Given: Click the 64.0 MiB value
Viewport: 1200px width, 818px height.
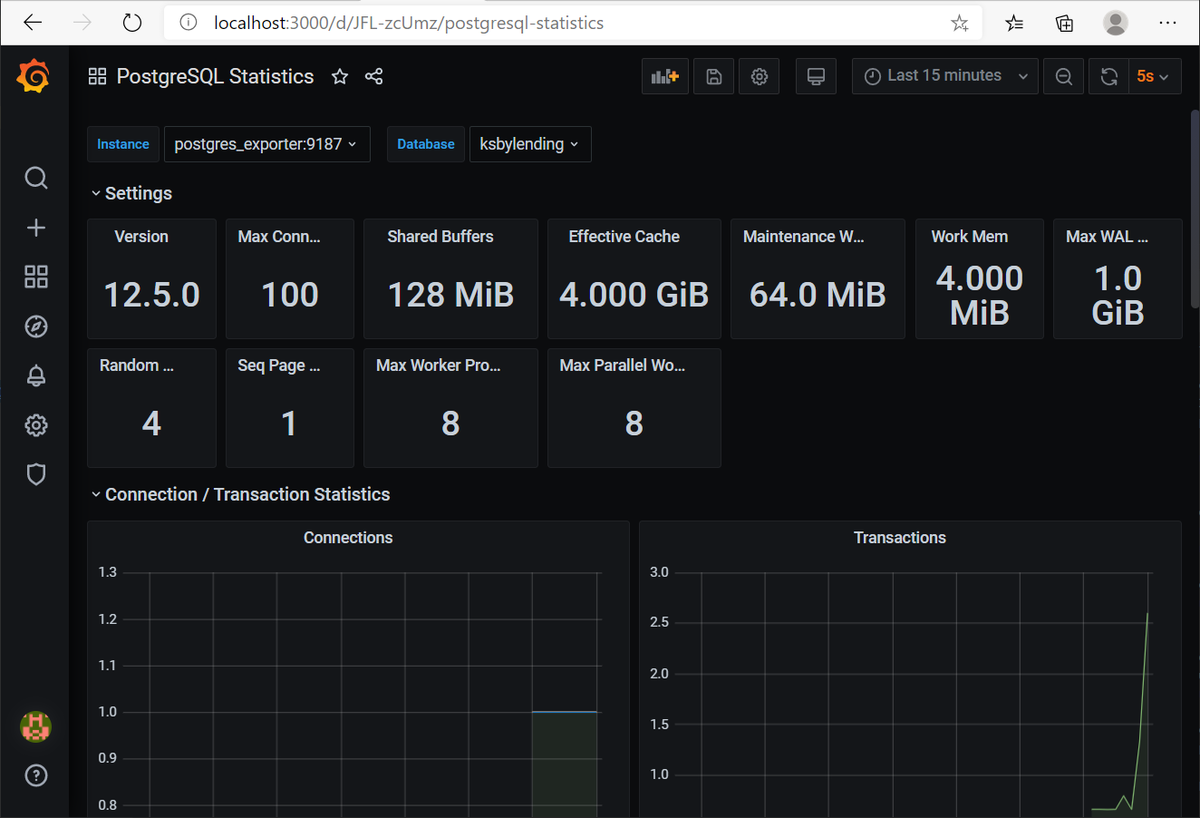Looking at the screenshot, I should tap(817, 295).
